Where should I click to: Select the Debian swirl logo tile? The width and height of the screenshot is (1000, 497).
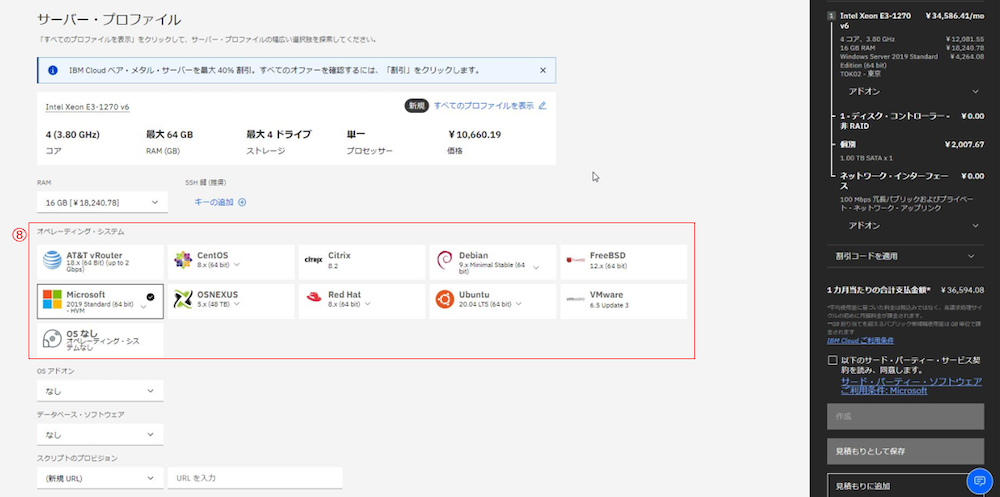[x=493, y=261]
